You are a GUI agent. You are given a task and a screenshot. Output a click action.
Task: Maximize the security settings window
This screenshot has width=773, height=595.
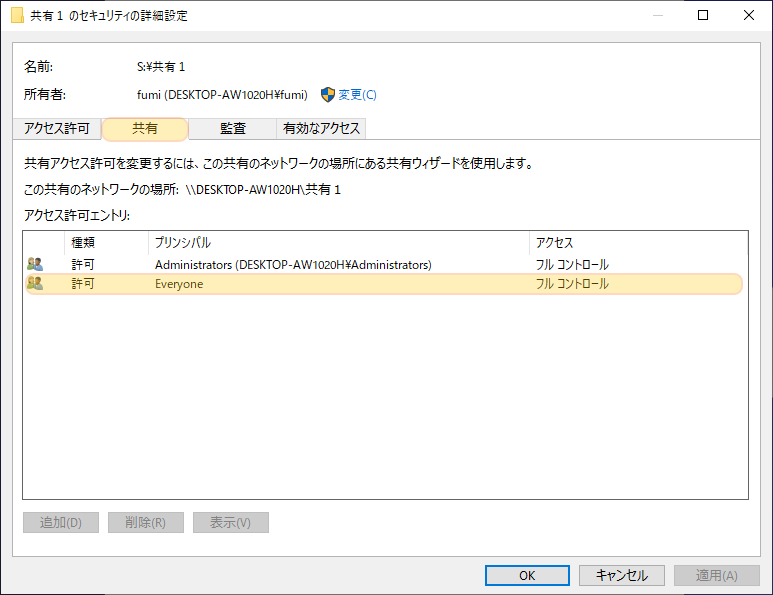click(703, 15)
